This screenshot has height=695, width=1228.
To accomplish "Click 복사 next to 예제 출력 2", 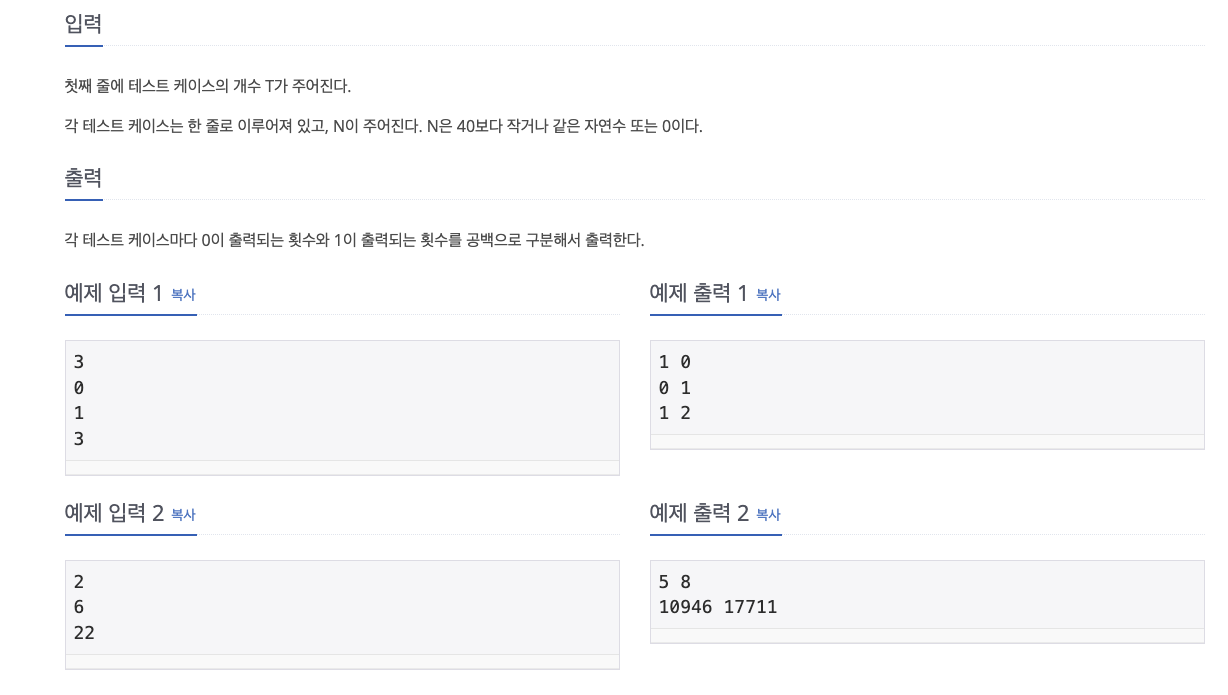I will (767, 515).
